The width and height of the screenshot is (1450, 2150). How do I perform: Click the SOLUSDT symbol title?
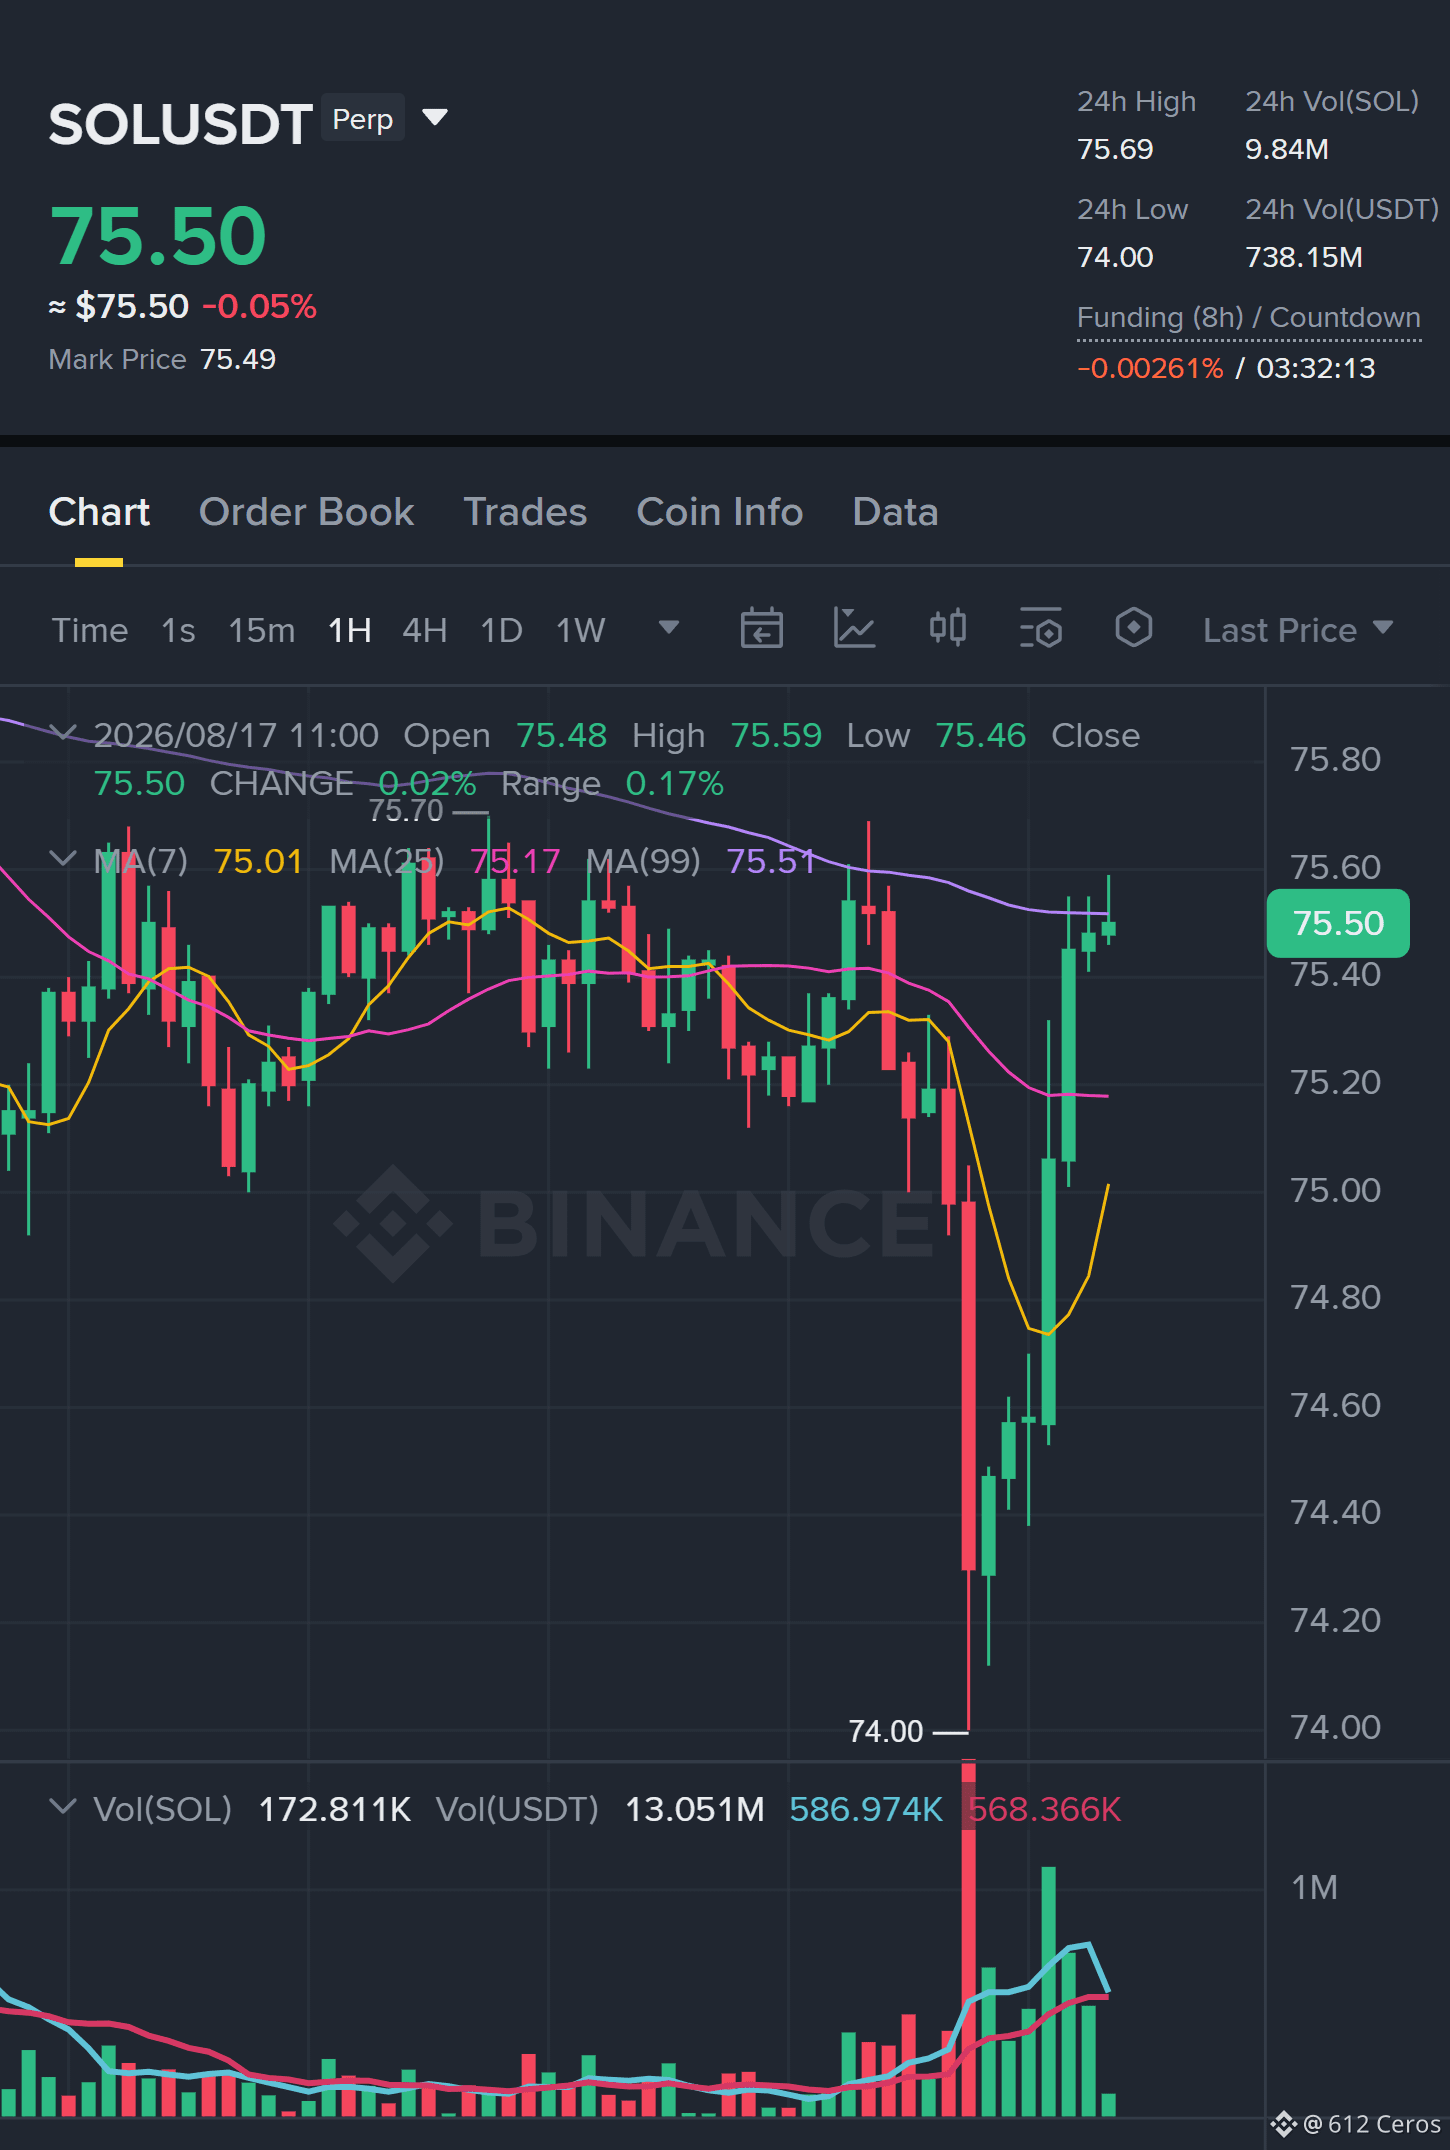(x=181, y=124)
